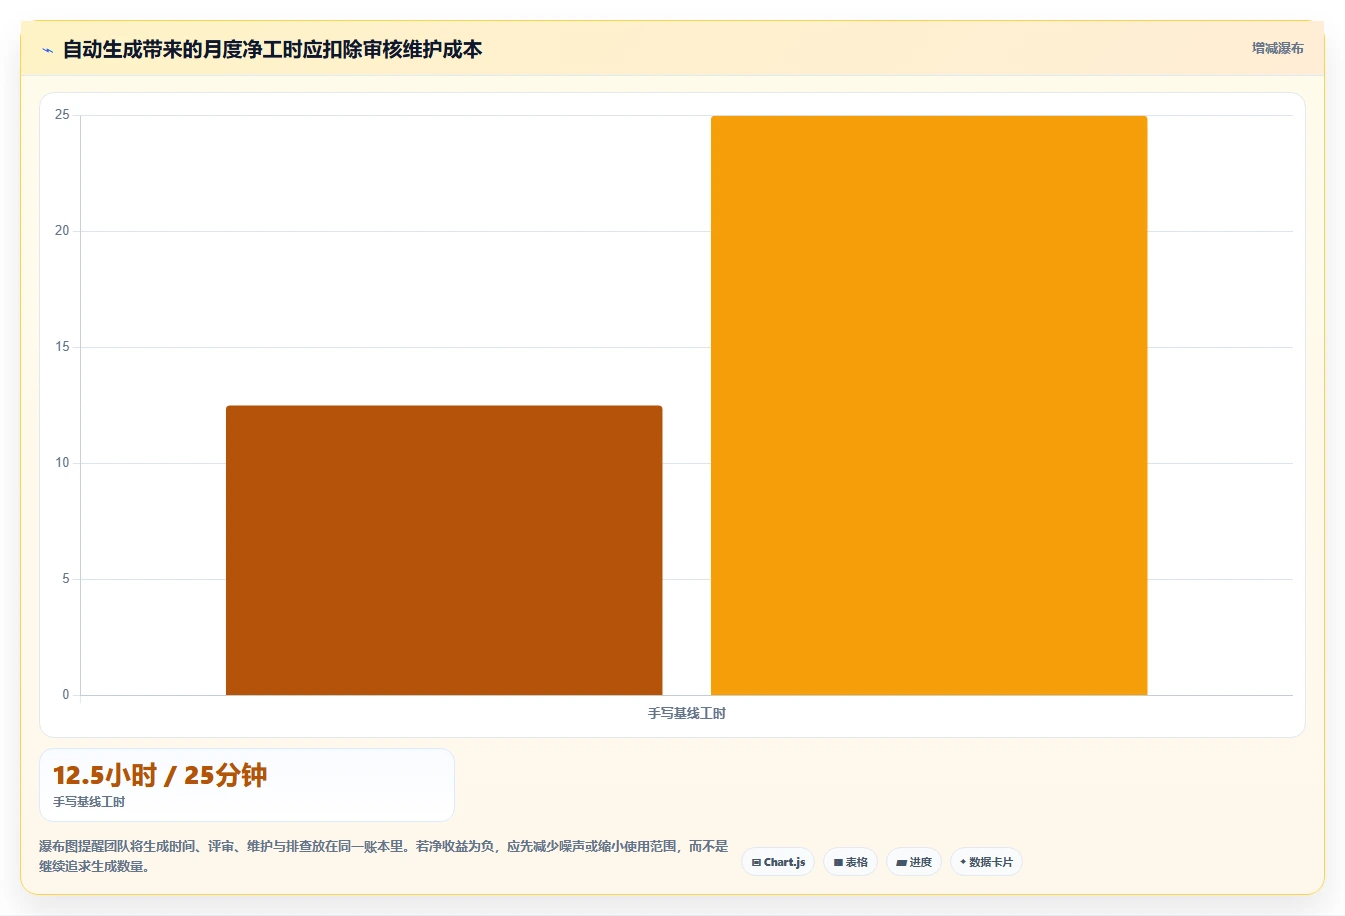The height and width of the screenshot is (916, 1345).
Task: Click the y-axis value 15
Action: coord(62,347)
